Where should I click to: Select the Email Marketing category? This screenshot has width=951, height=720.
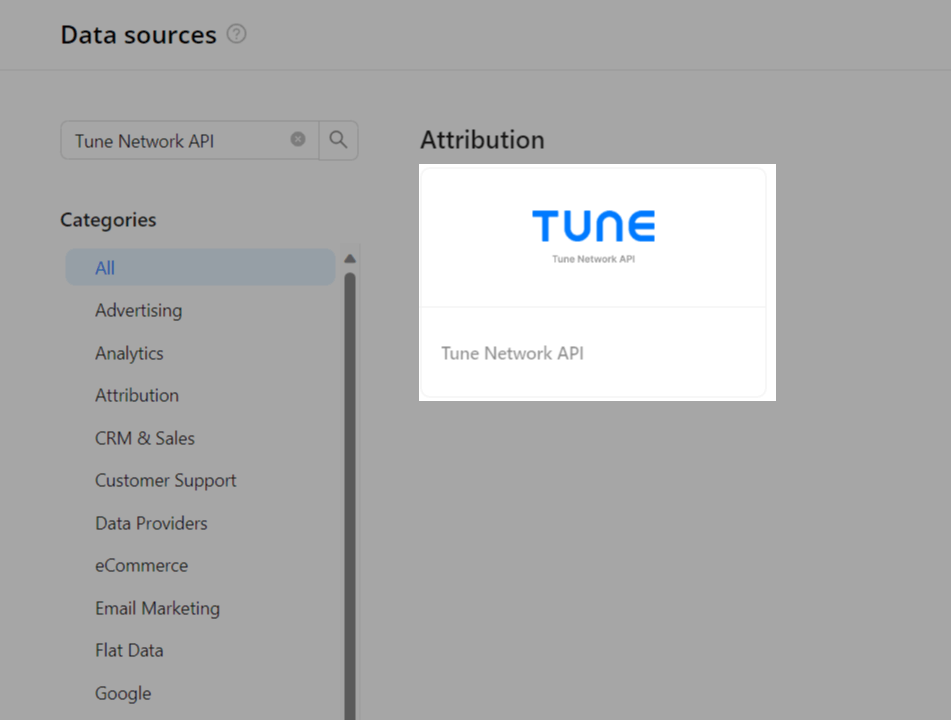click(158, 608)
